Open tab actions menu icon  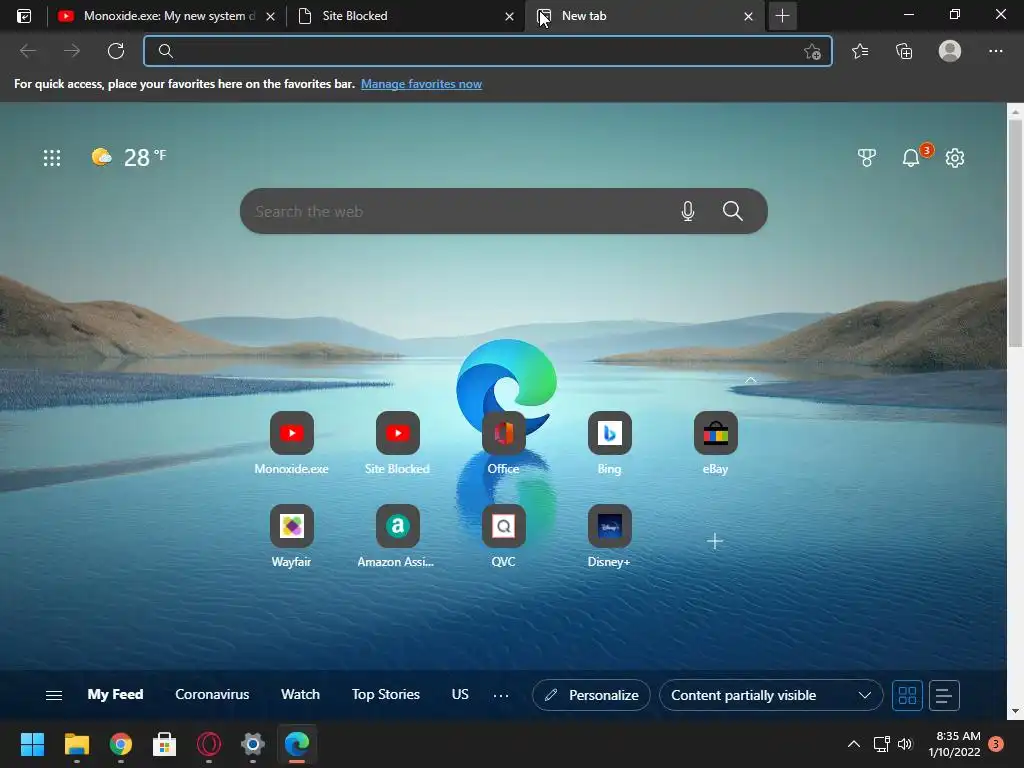(24, 16)
